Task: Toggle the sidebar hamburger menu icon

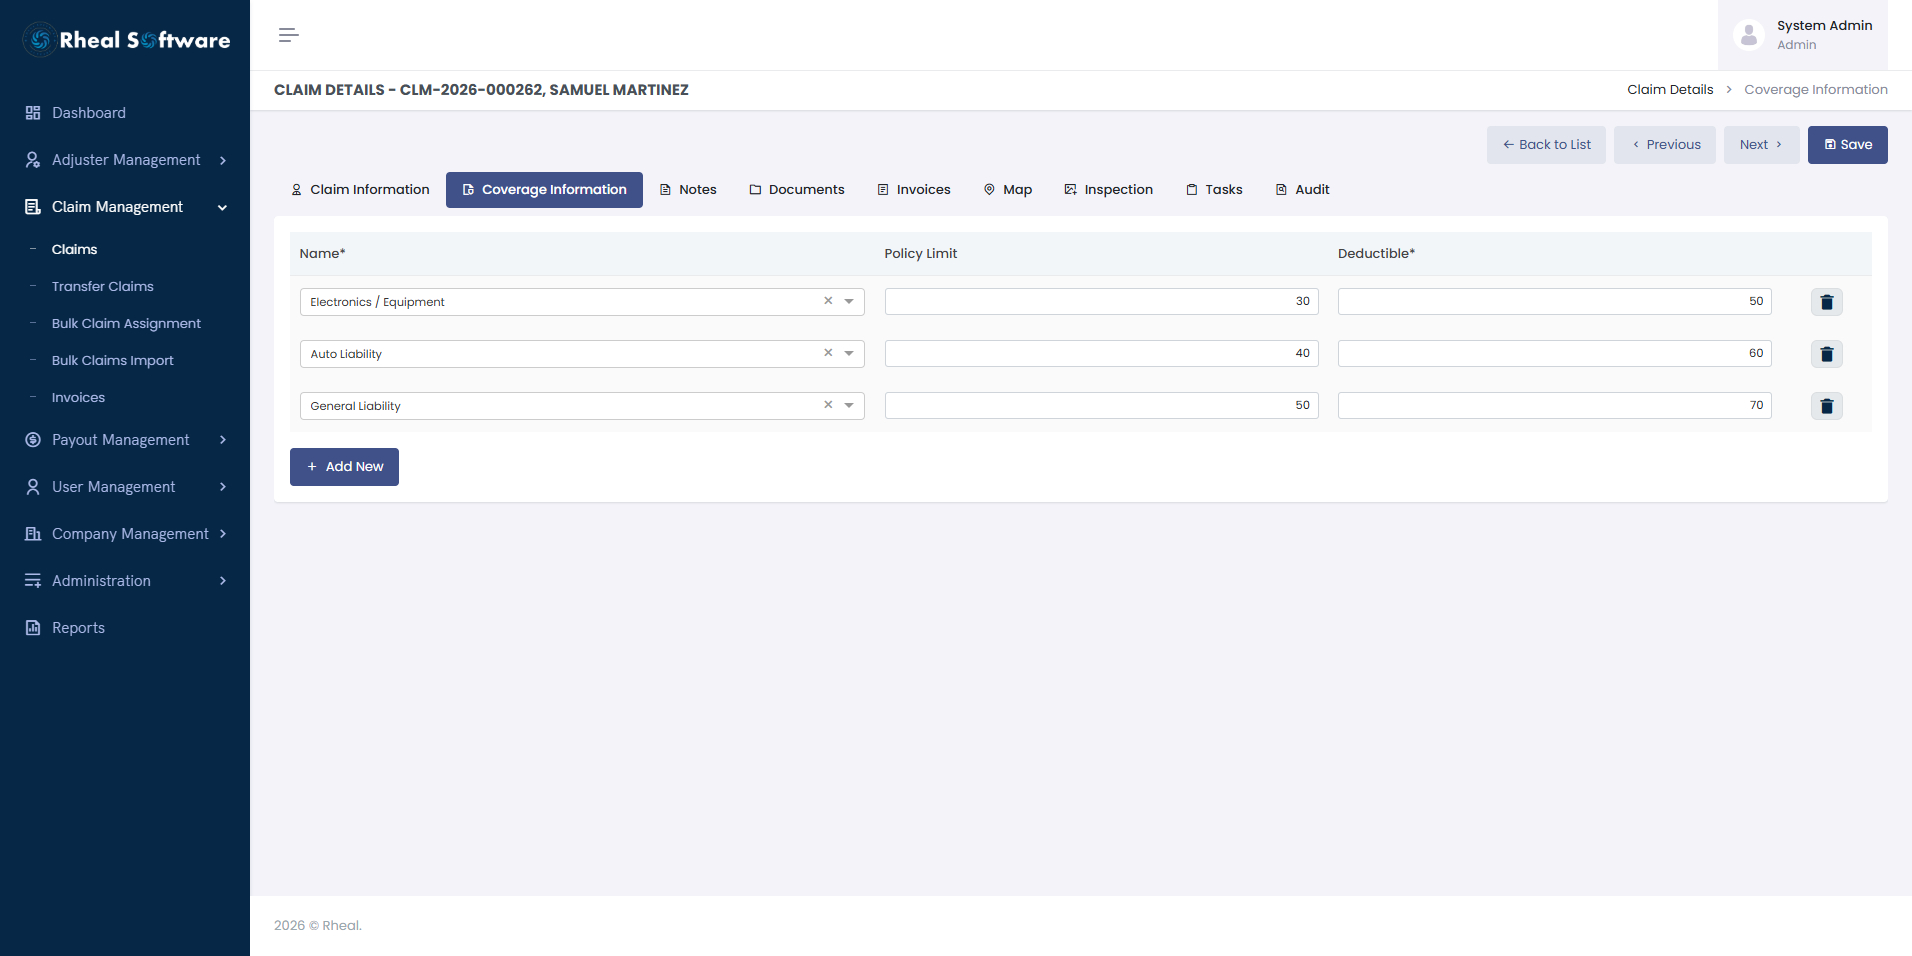Action: 289,35
